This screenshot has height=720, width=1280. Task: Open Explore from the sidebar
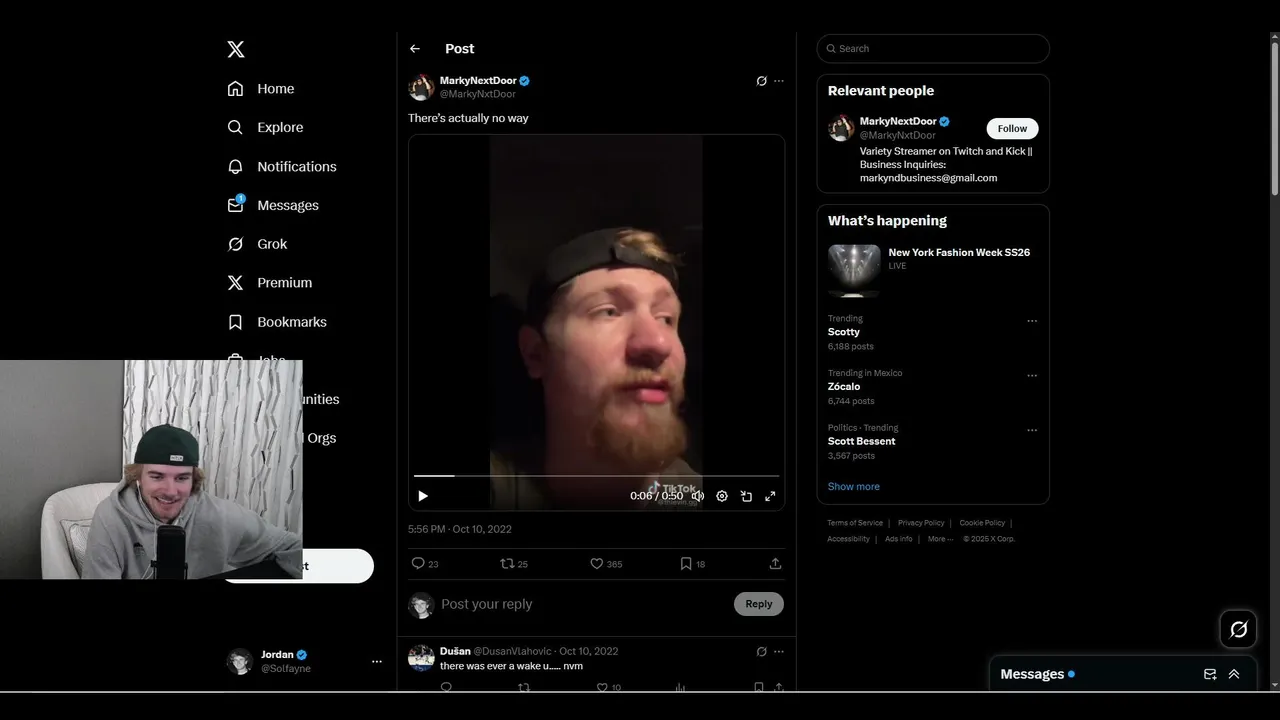click(265, 127)
